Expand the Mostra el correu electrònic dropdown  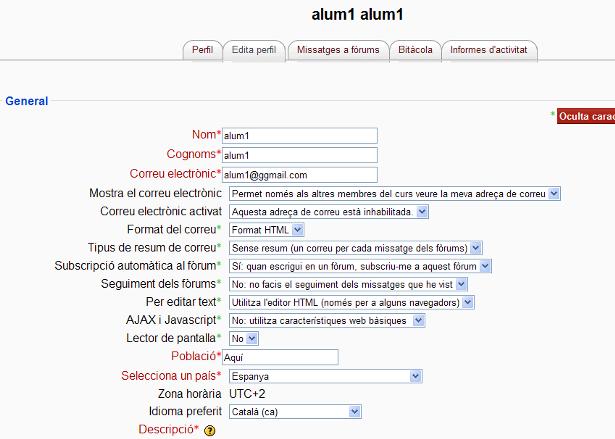[x=395, y=194]
